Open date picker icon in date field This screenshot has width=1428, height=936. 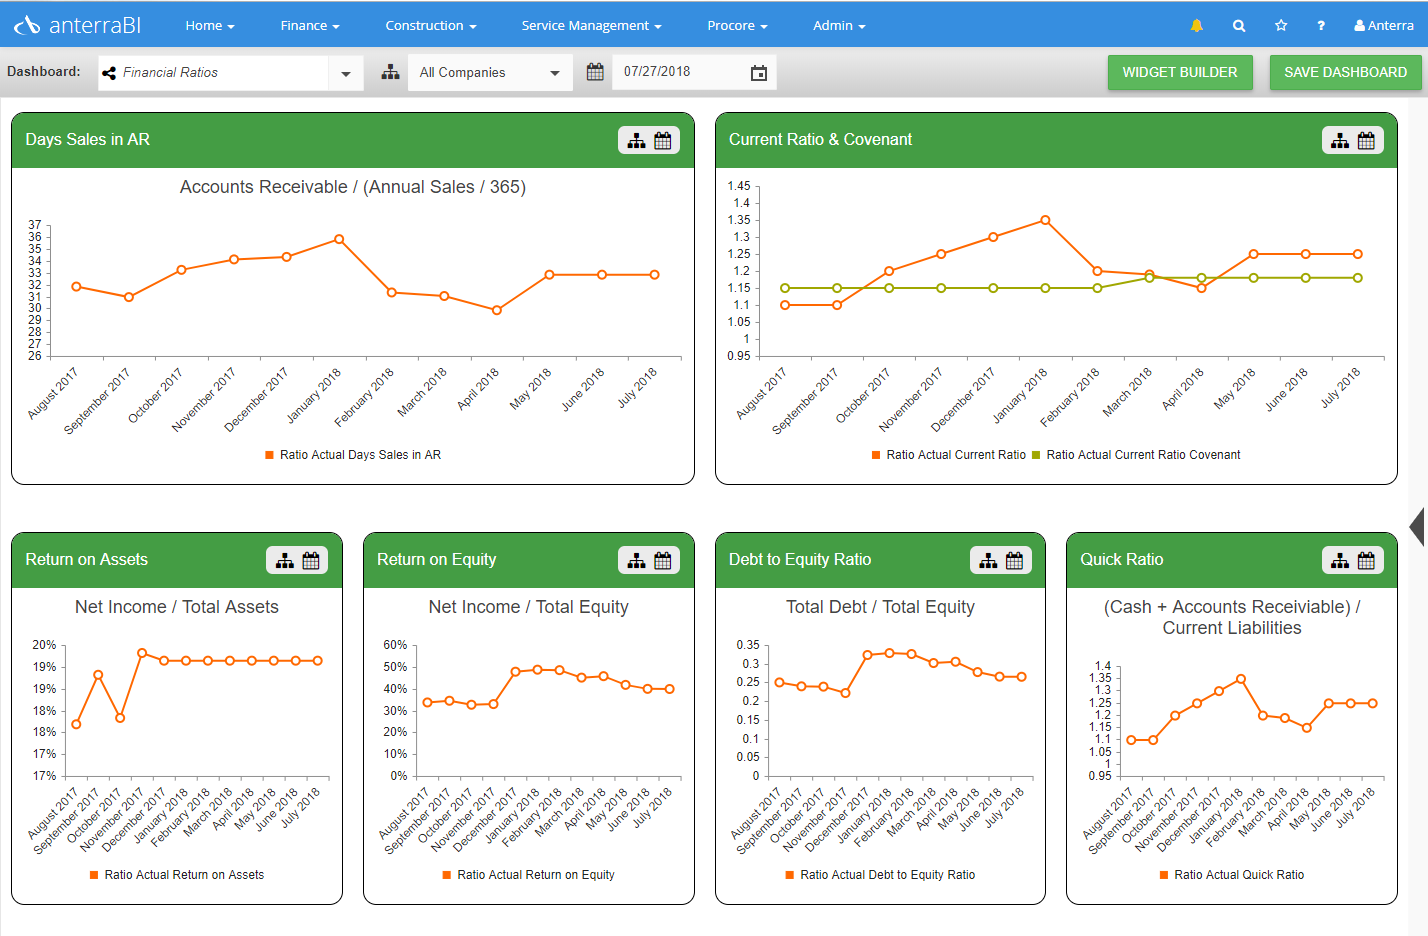[759, 73]
